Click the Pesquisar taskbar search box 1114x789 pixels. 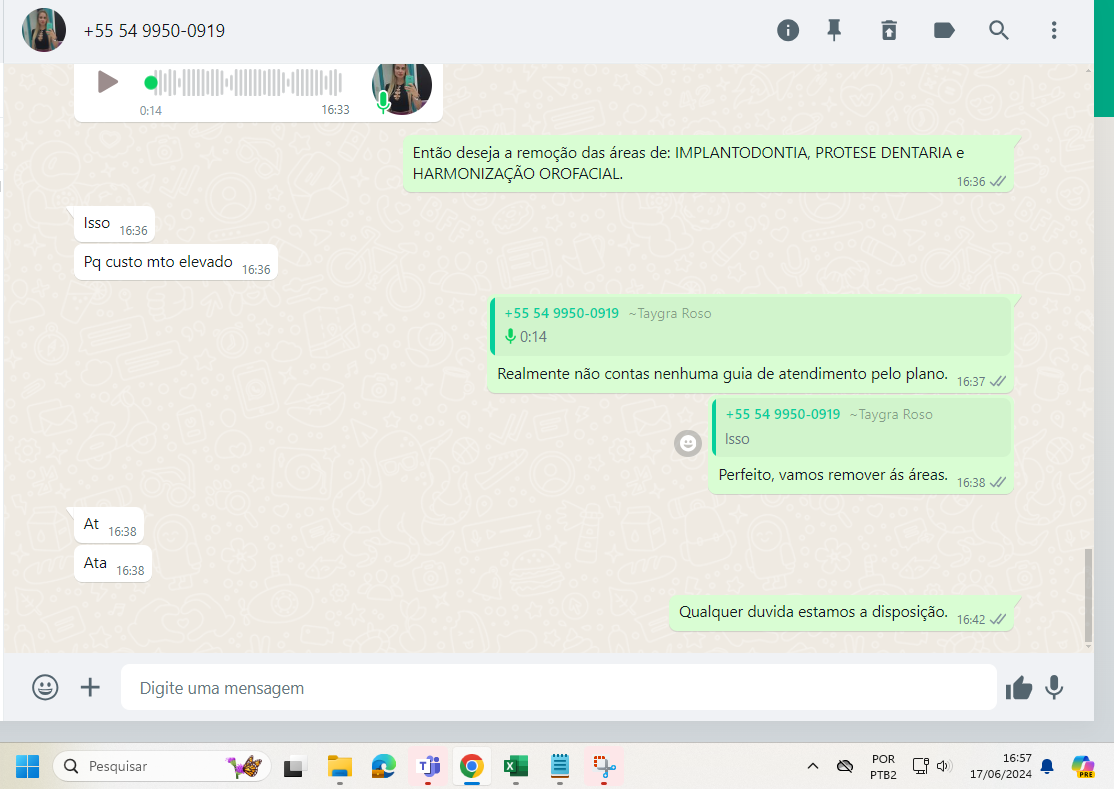[x=162, y=766]
